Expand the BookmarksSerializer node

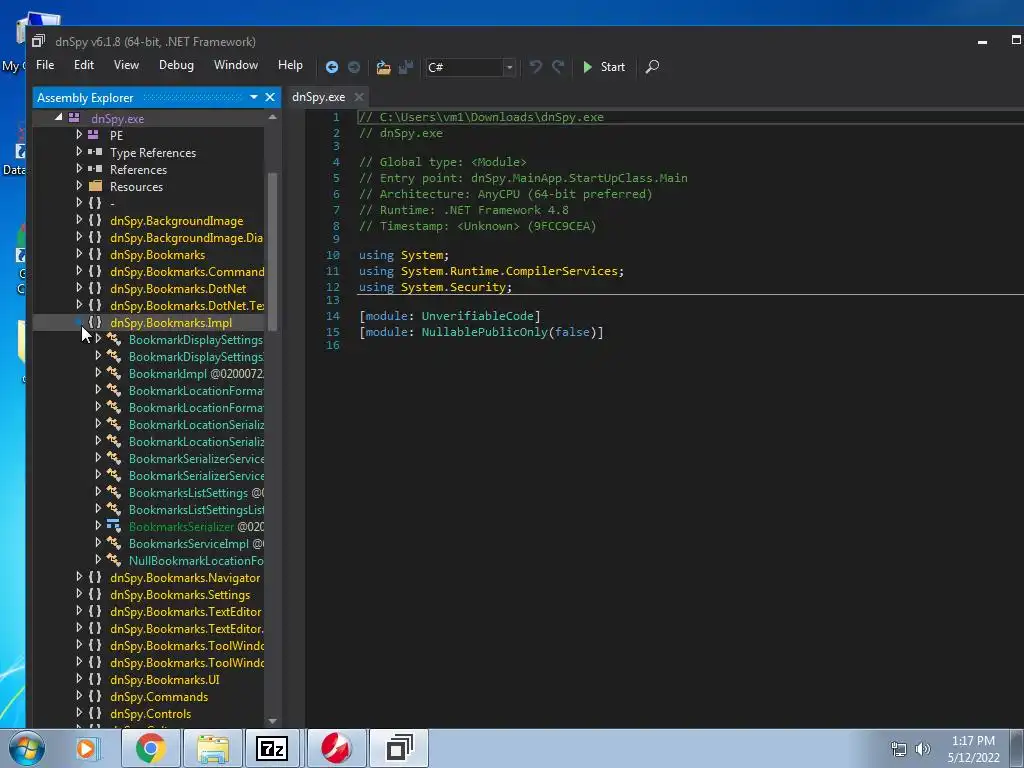pyautogui.click(x=98, y=525)
